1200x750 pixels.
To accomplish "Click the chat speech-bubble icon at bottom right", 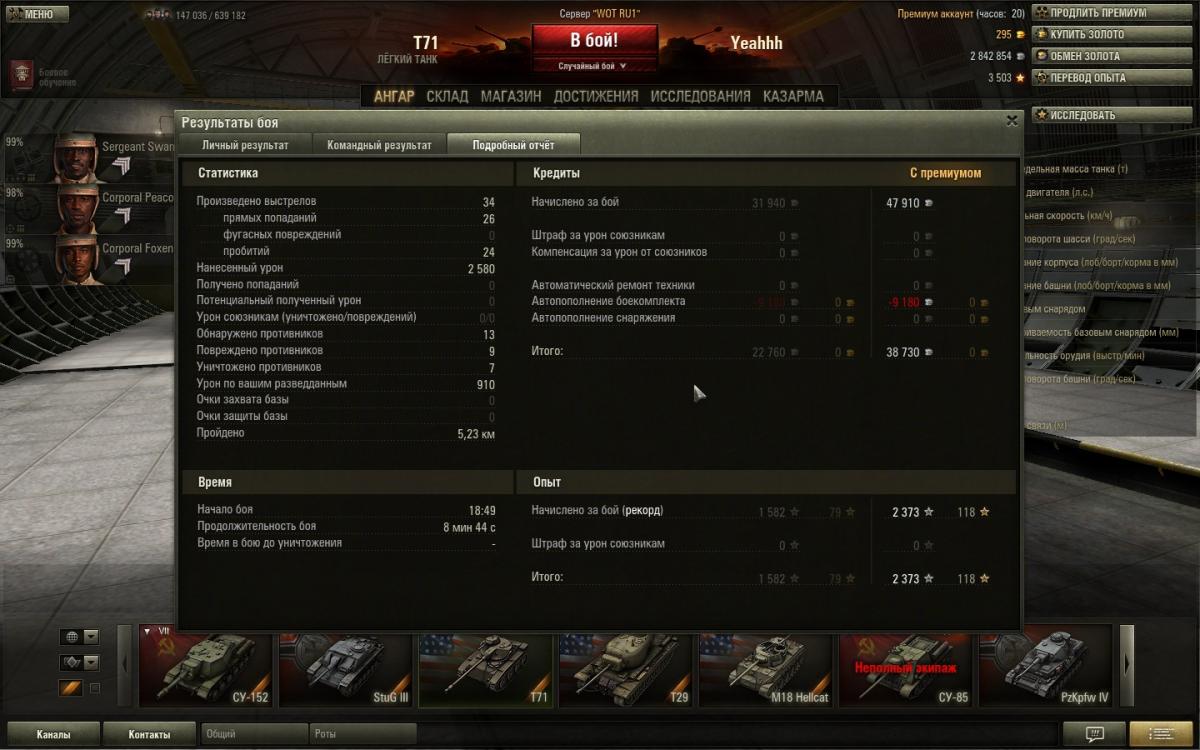I will pos(1094,734).
